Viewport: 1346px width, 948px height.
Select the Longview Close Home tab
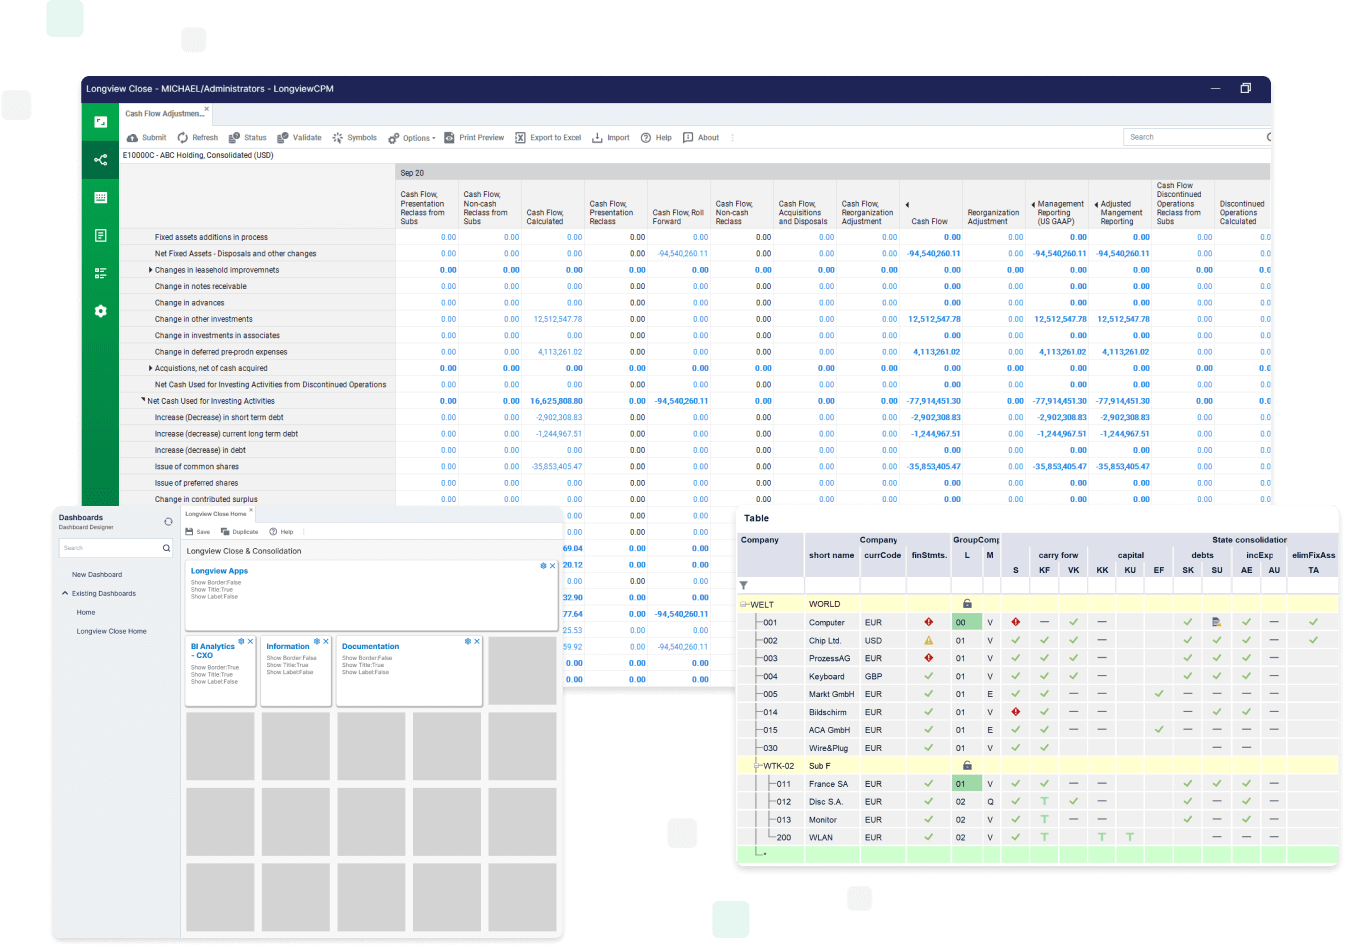pyautogui.click(x=215, y=514)
